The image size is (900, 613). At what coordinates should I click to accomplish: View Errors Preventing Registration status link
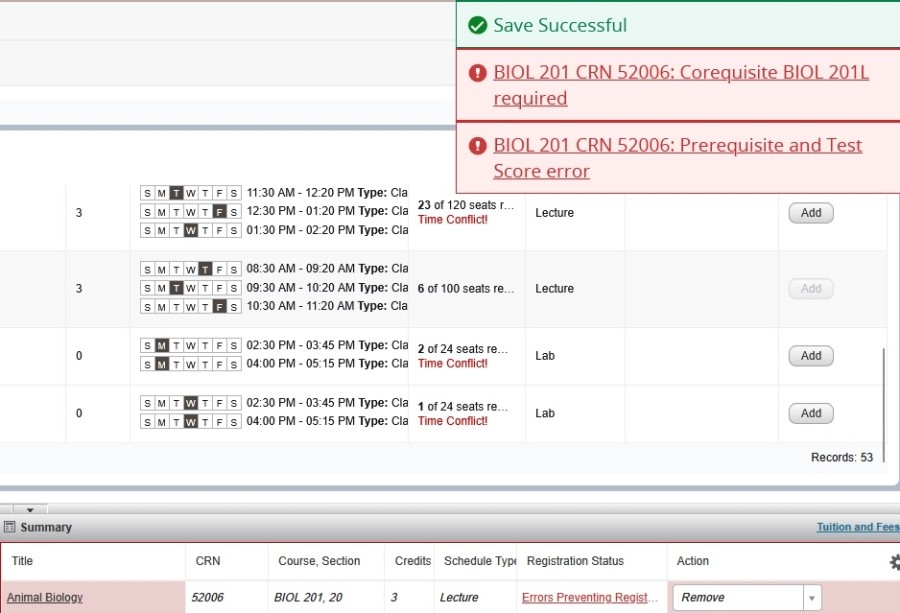(x=590, y=598)
